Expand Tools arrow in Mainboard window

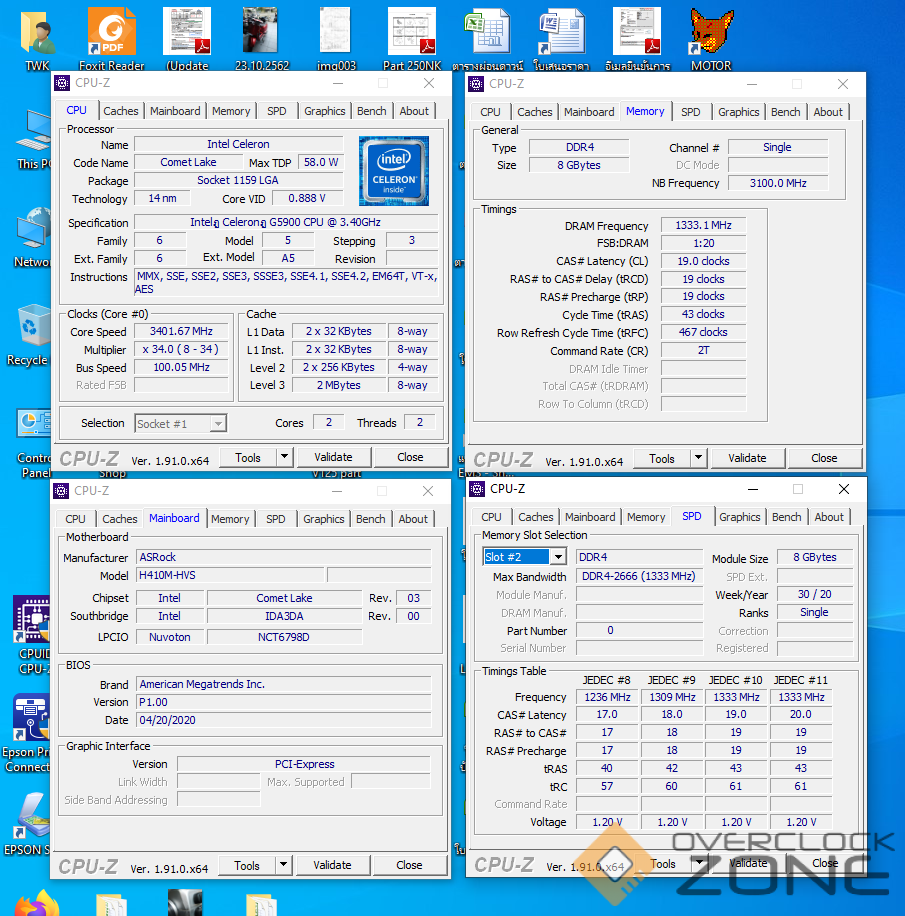[x=283, y=865]
